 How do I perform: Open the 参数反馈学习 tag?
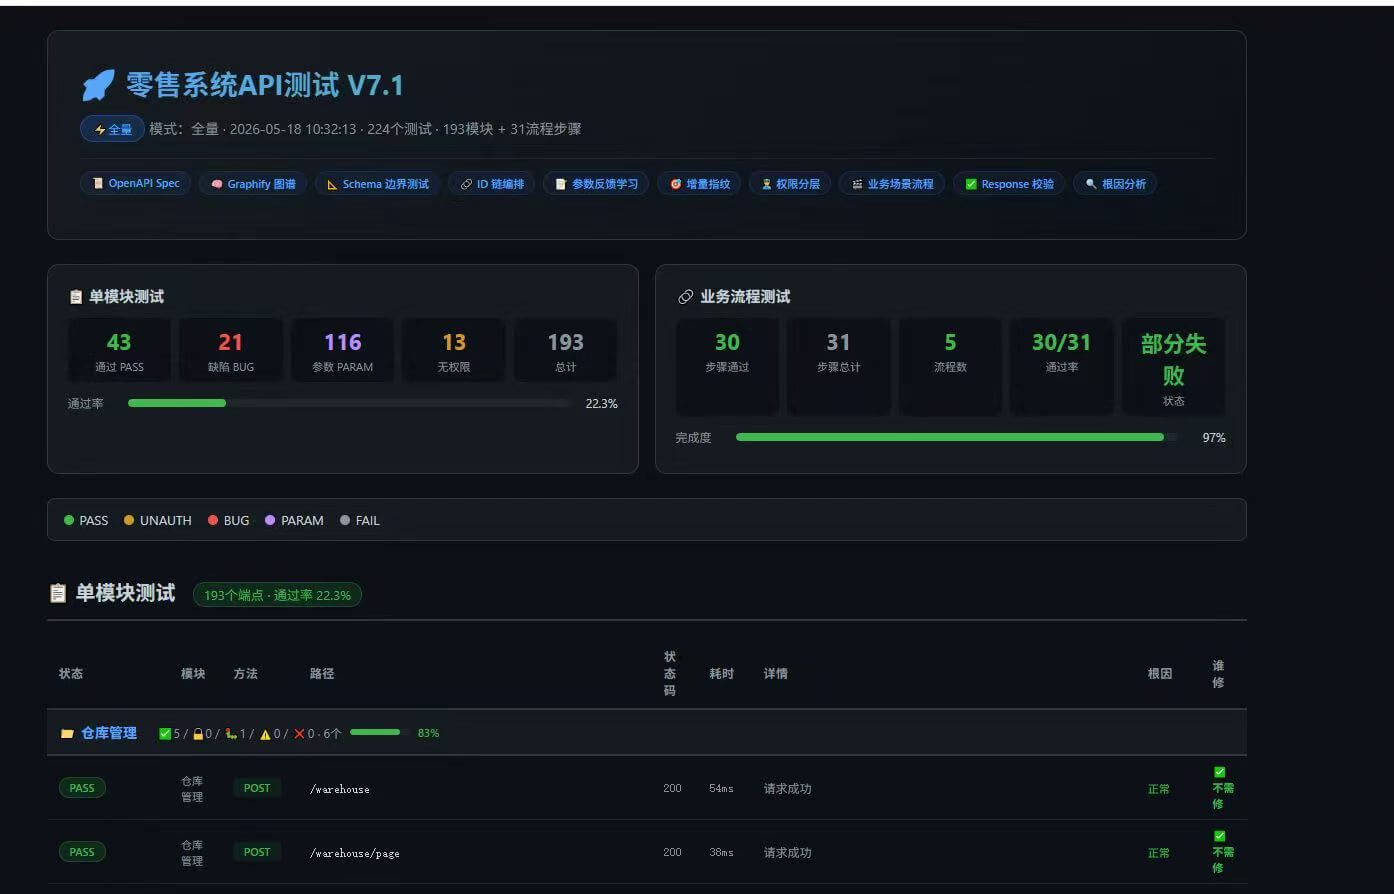596,184
